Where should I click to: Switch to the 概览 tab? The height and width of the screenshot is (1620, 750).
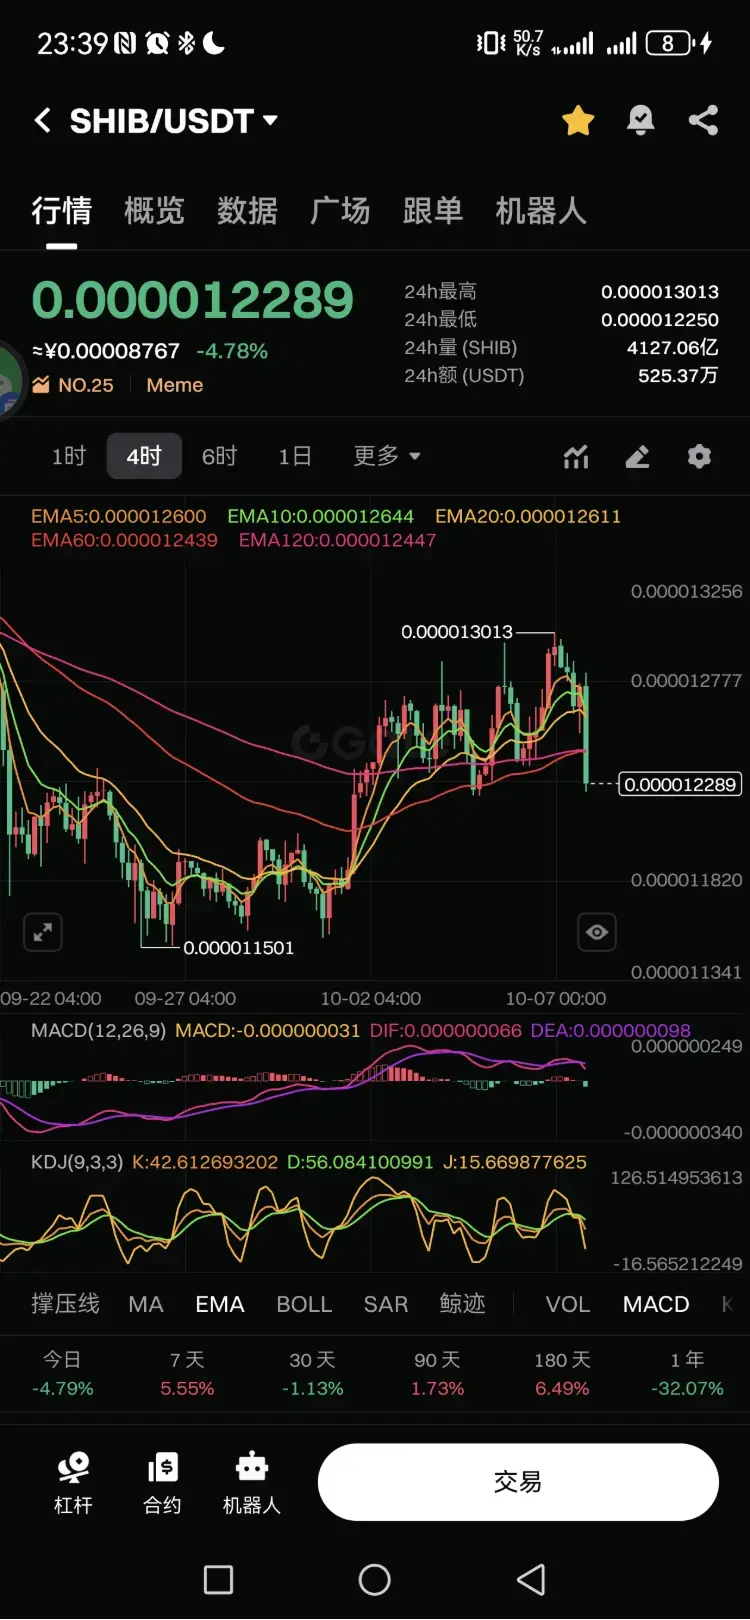154,210
